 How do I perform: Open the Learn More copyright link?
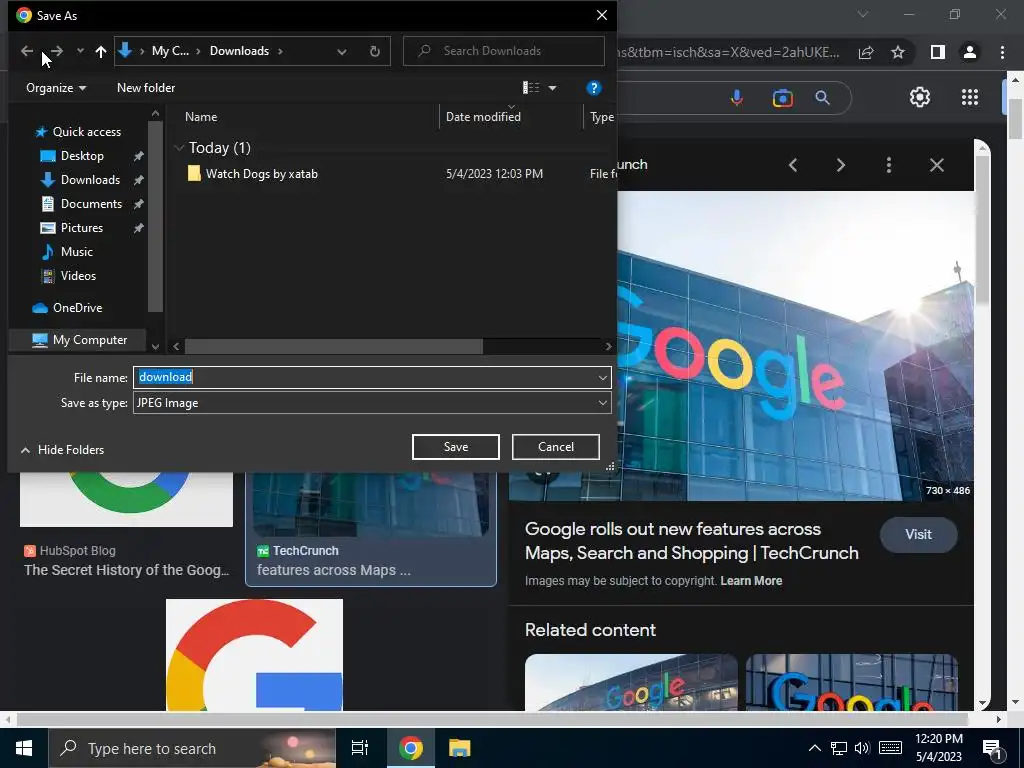pos(751,581)
